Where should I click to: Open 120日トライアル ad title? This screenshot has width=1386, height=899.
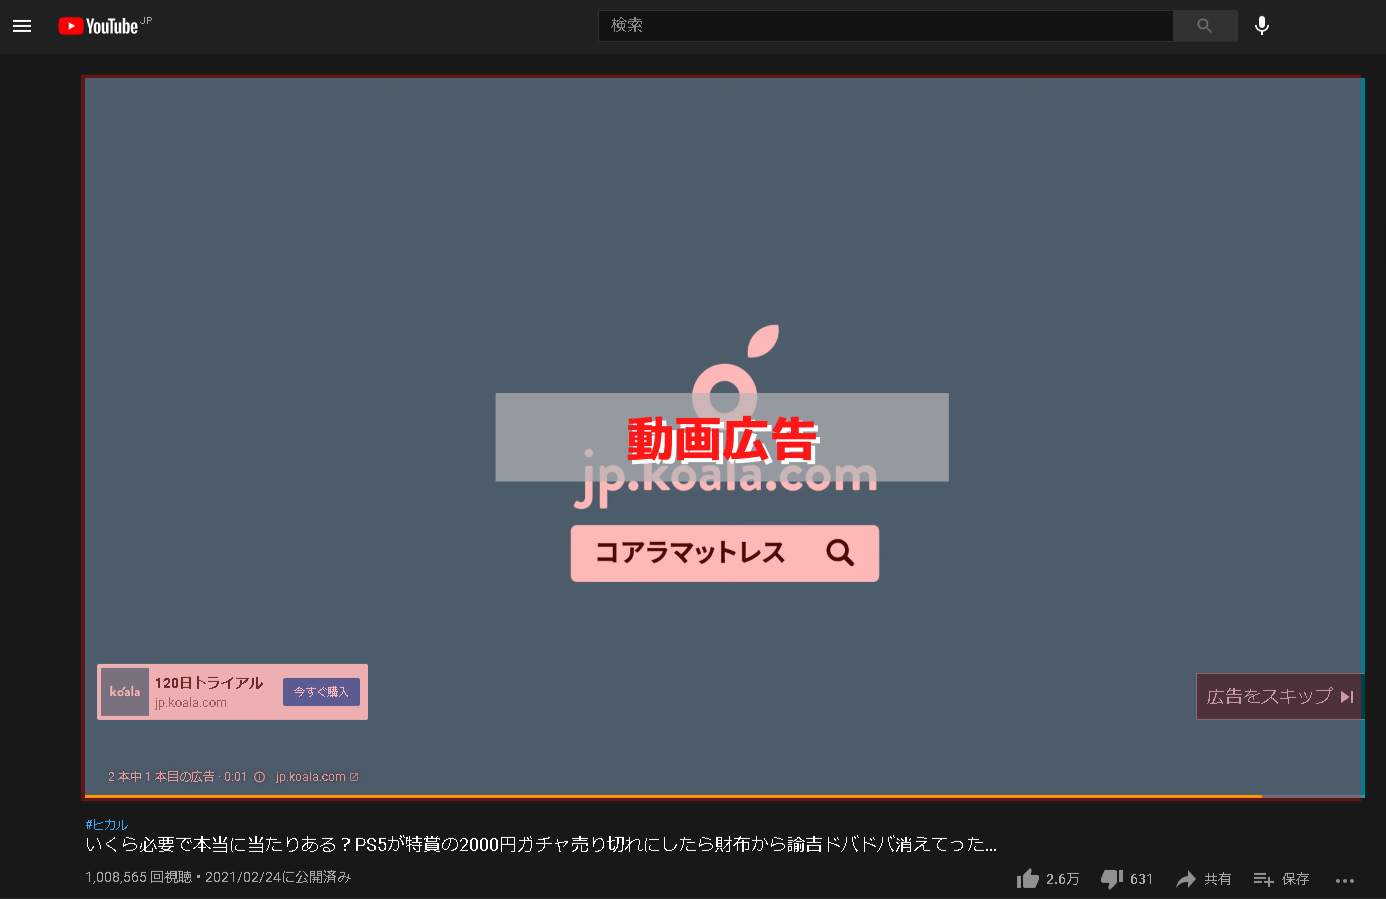point(209,683)
